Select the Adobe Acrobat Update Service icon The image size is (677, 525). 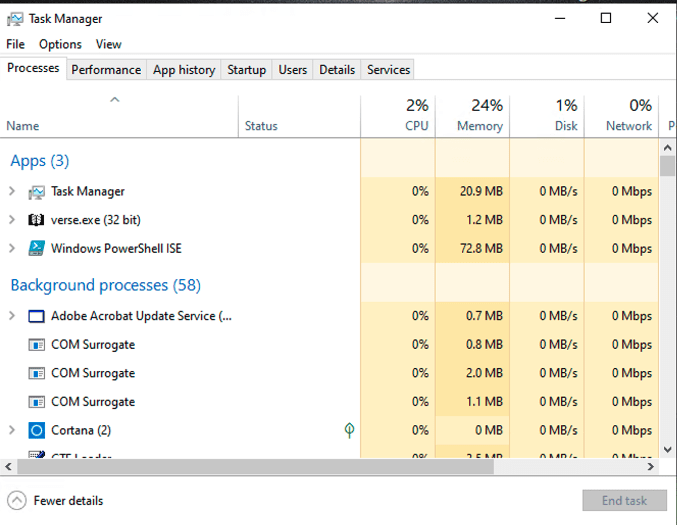pyautogui.click(x=37, y=316)
